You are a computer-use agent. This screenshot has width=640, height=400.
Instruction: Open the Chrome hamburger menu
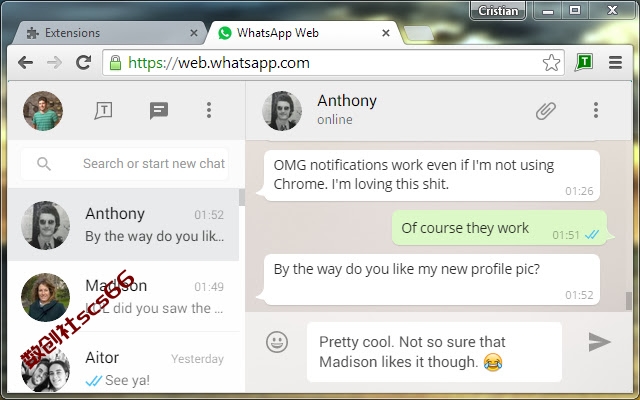coord(615,62)
